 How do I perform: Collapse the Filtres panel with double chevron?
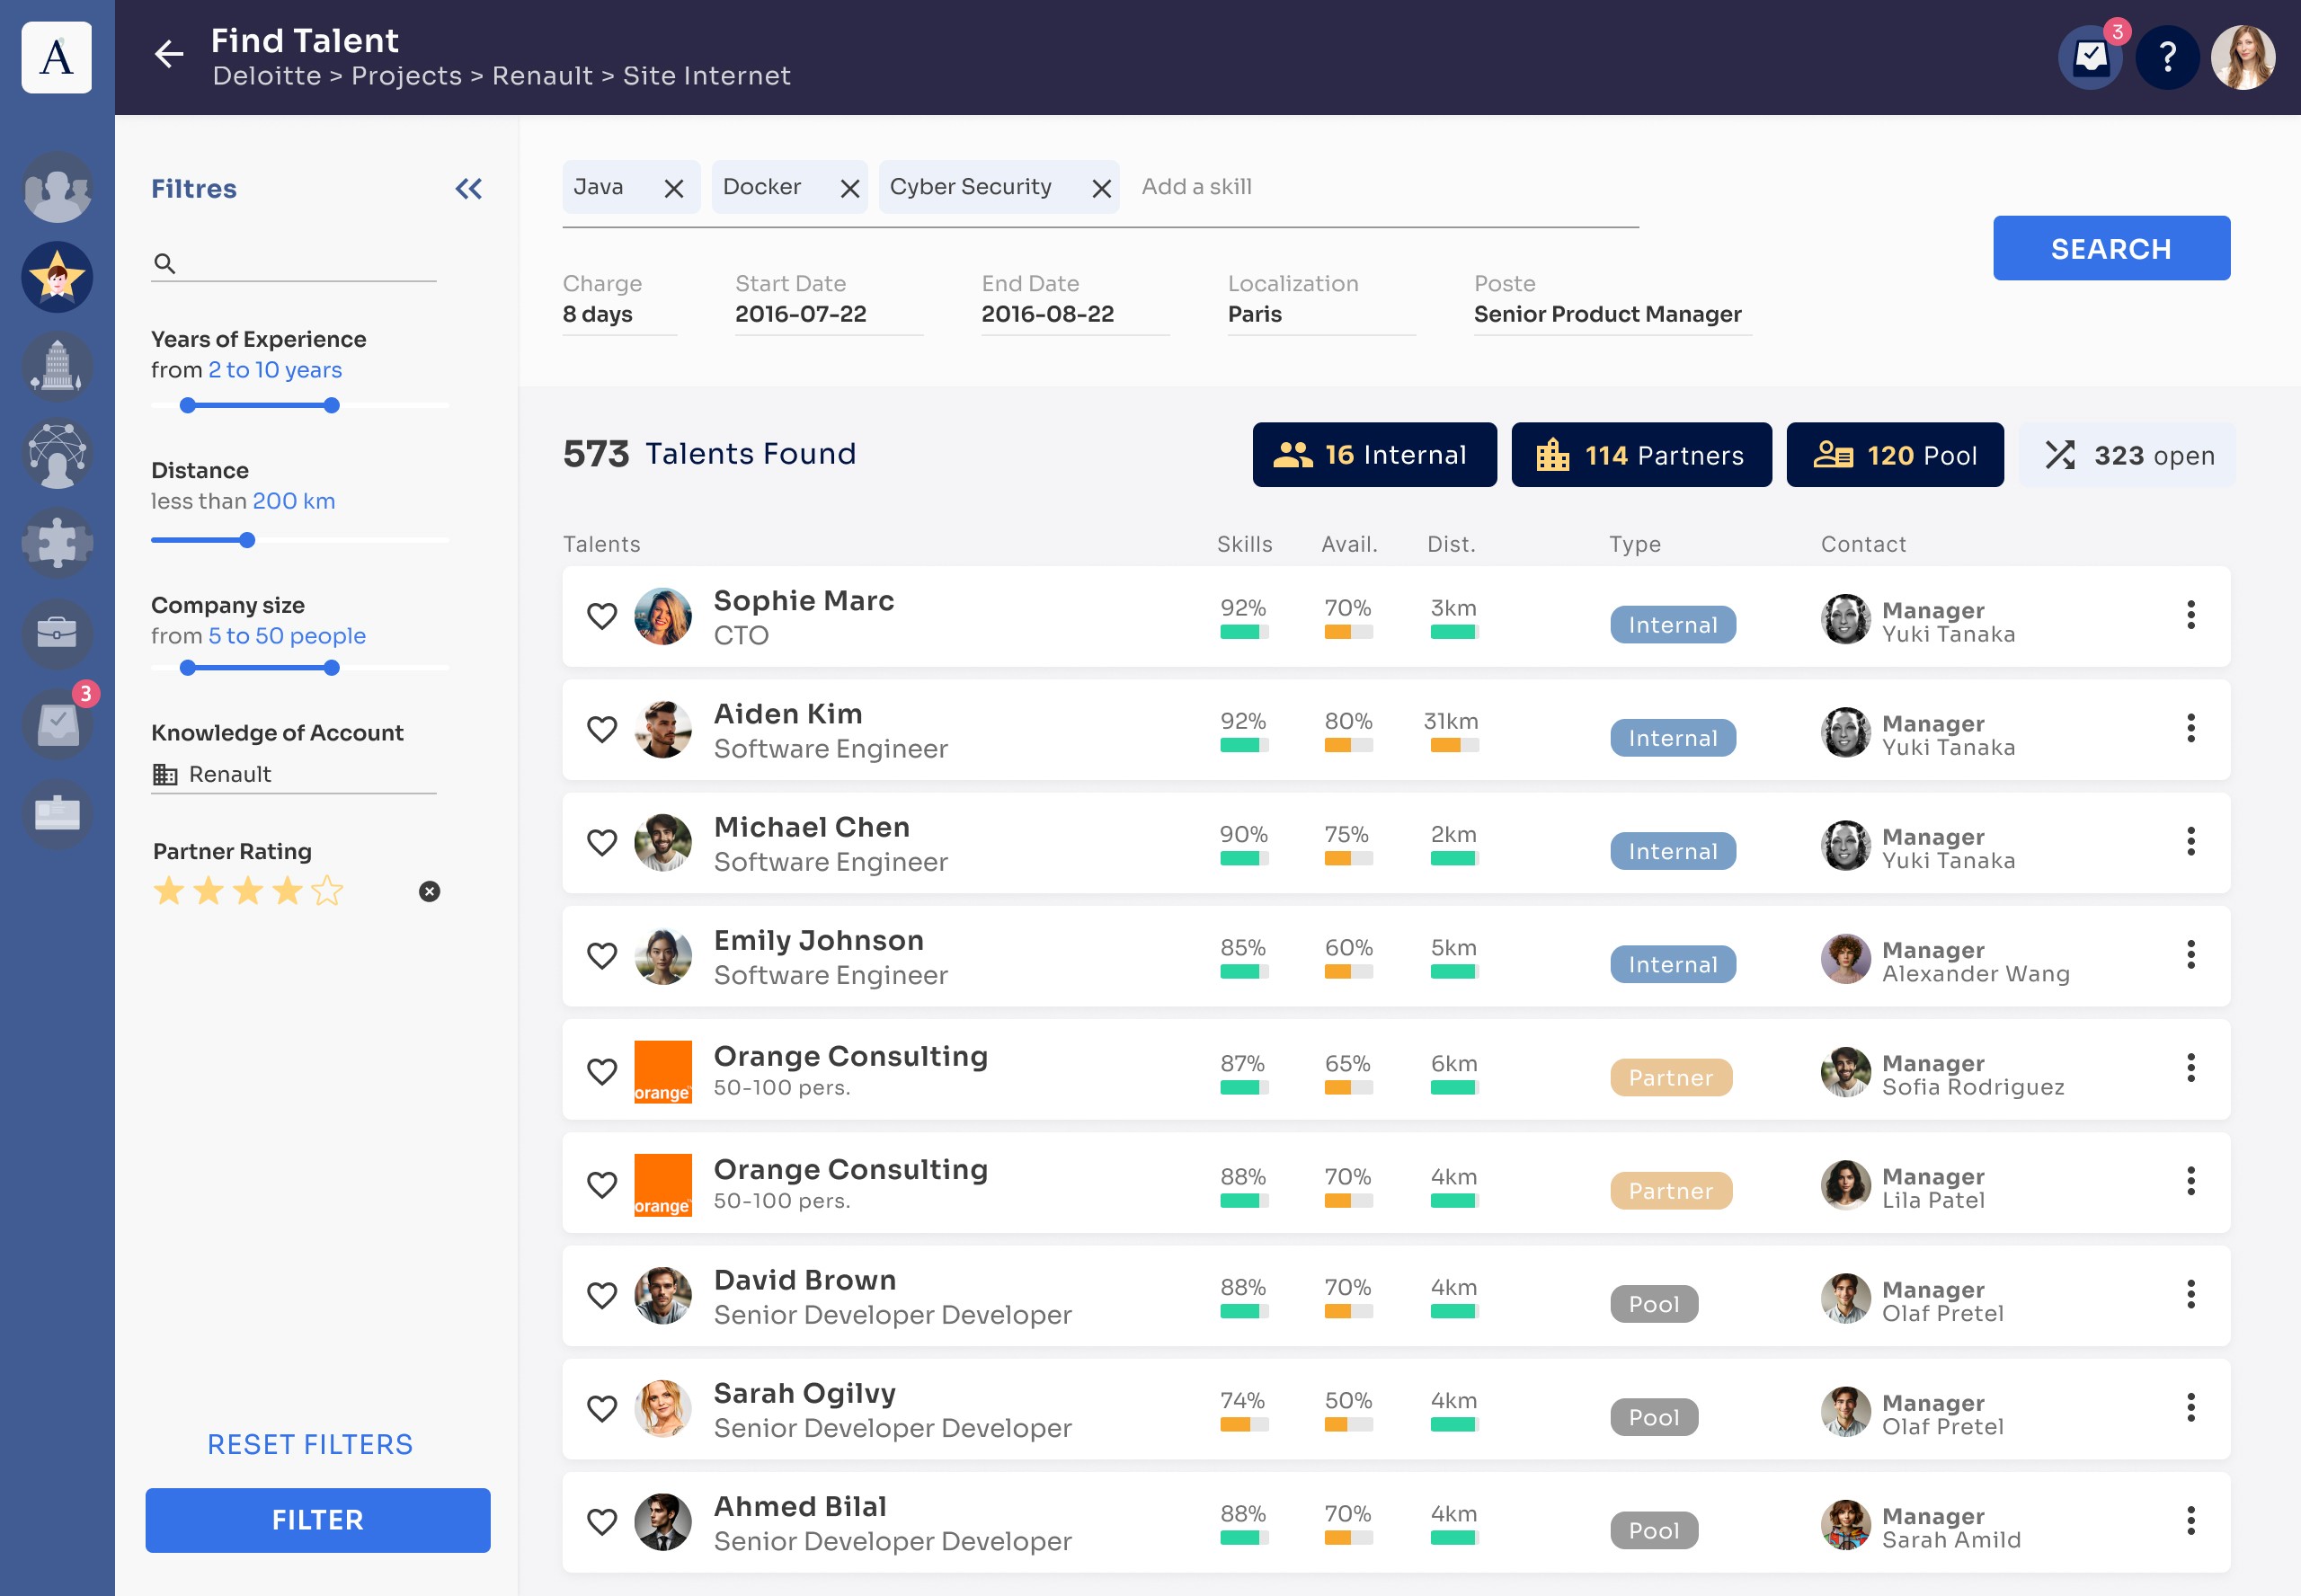(469, 189)
